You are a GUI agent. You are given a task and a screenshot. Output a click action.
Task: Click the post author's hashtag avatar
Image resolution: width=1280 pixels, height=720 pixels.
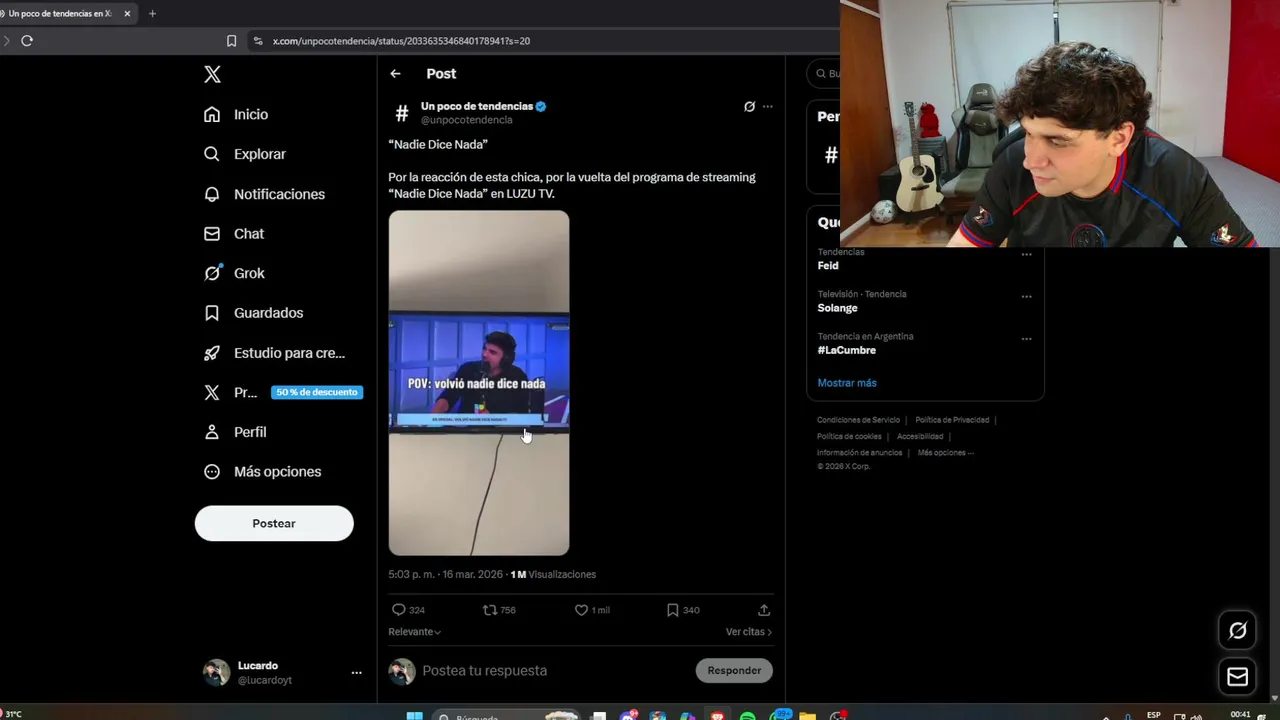point(402,113)
